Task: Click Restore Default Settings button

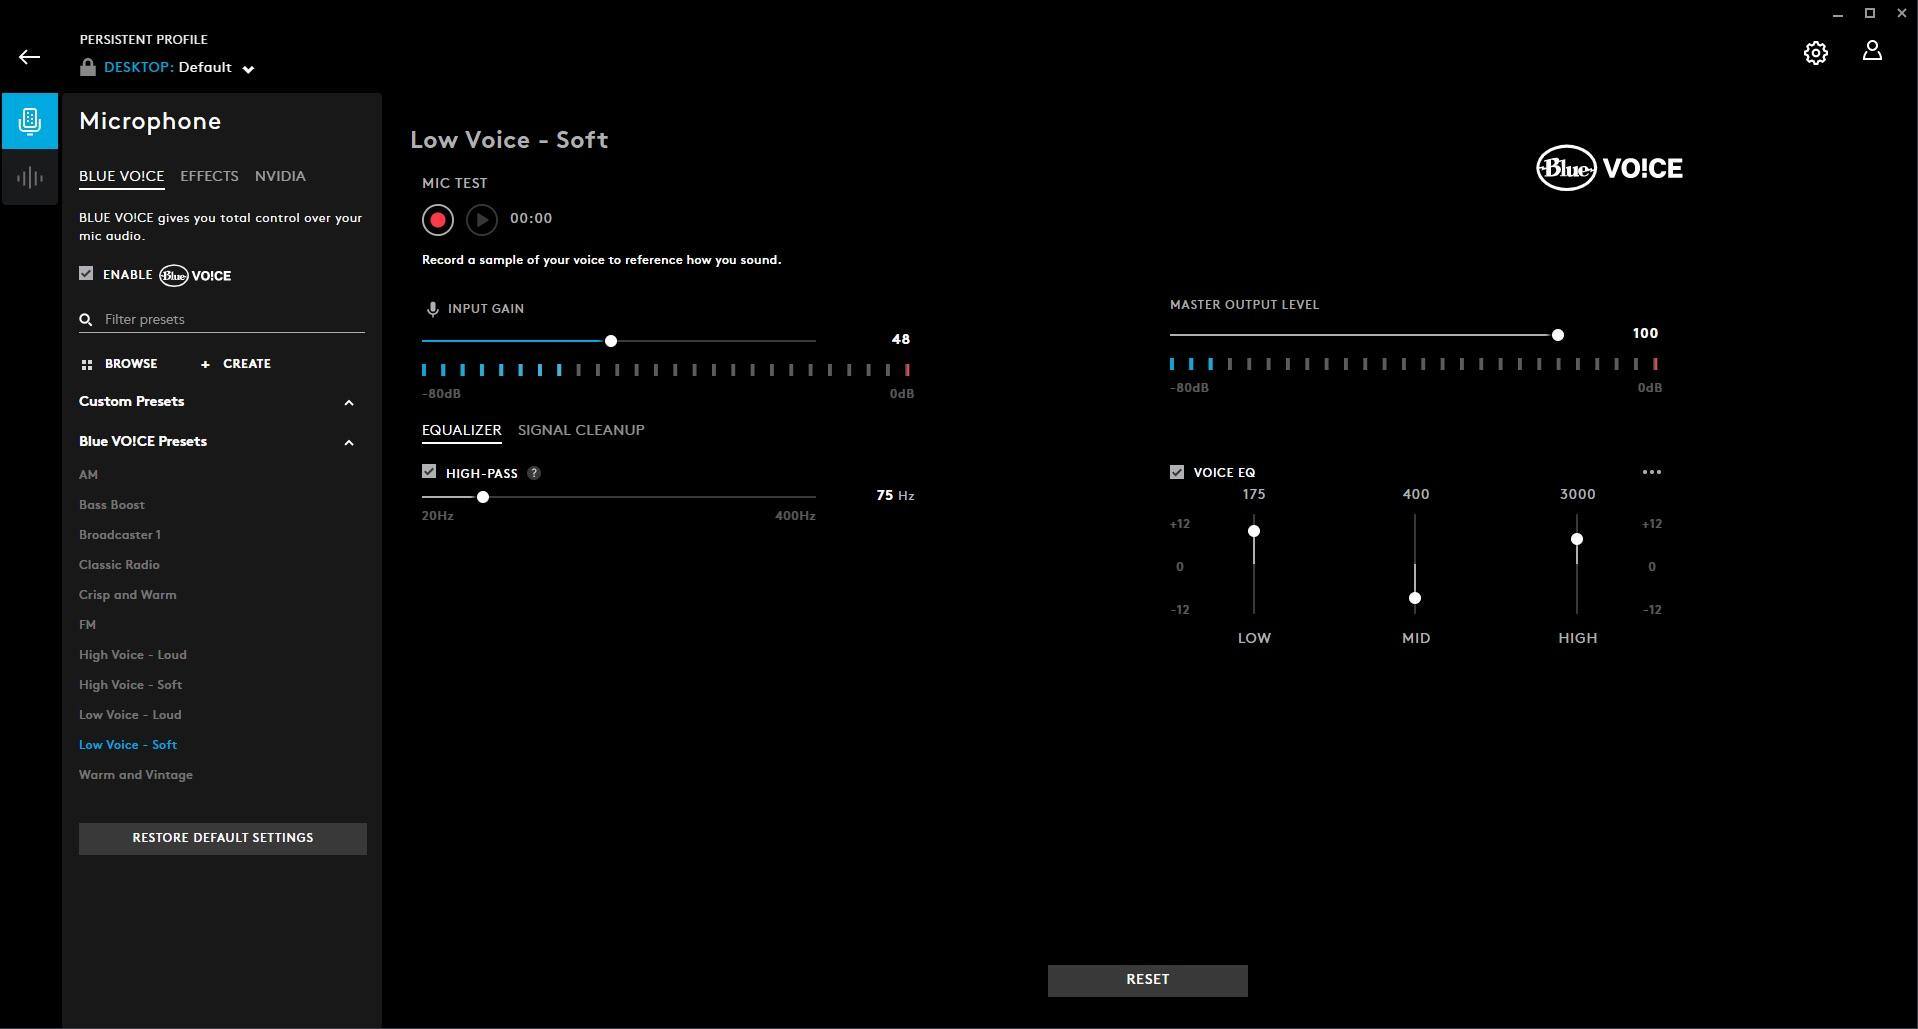Action: pyautogui.click(x=223, y=838)
